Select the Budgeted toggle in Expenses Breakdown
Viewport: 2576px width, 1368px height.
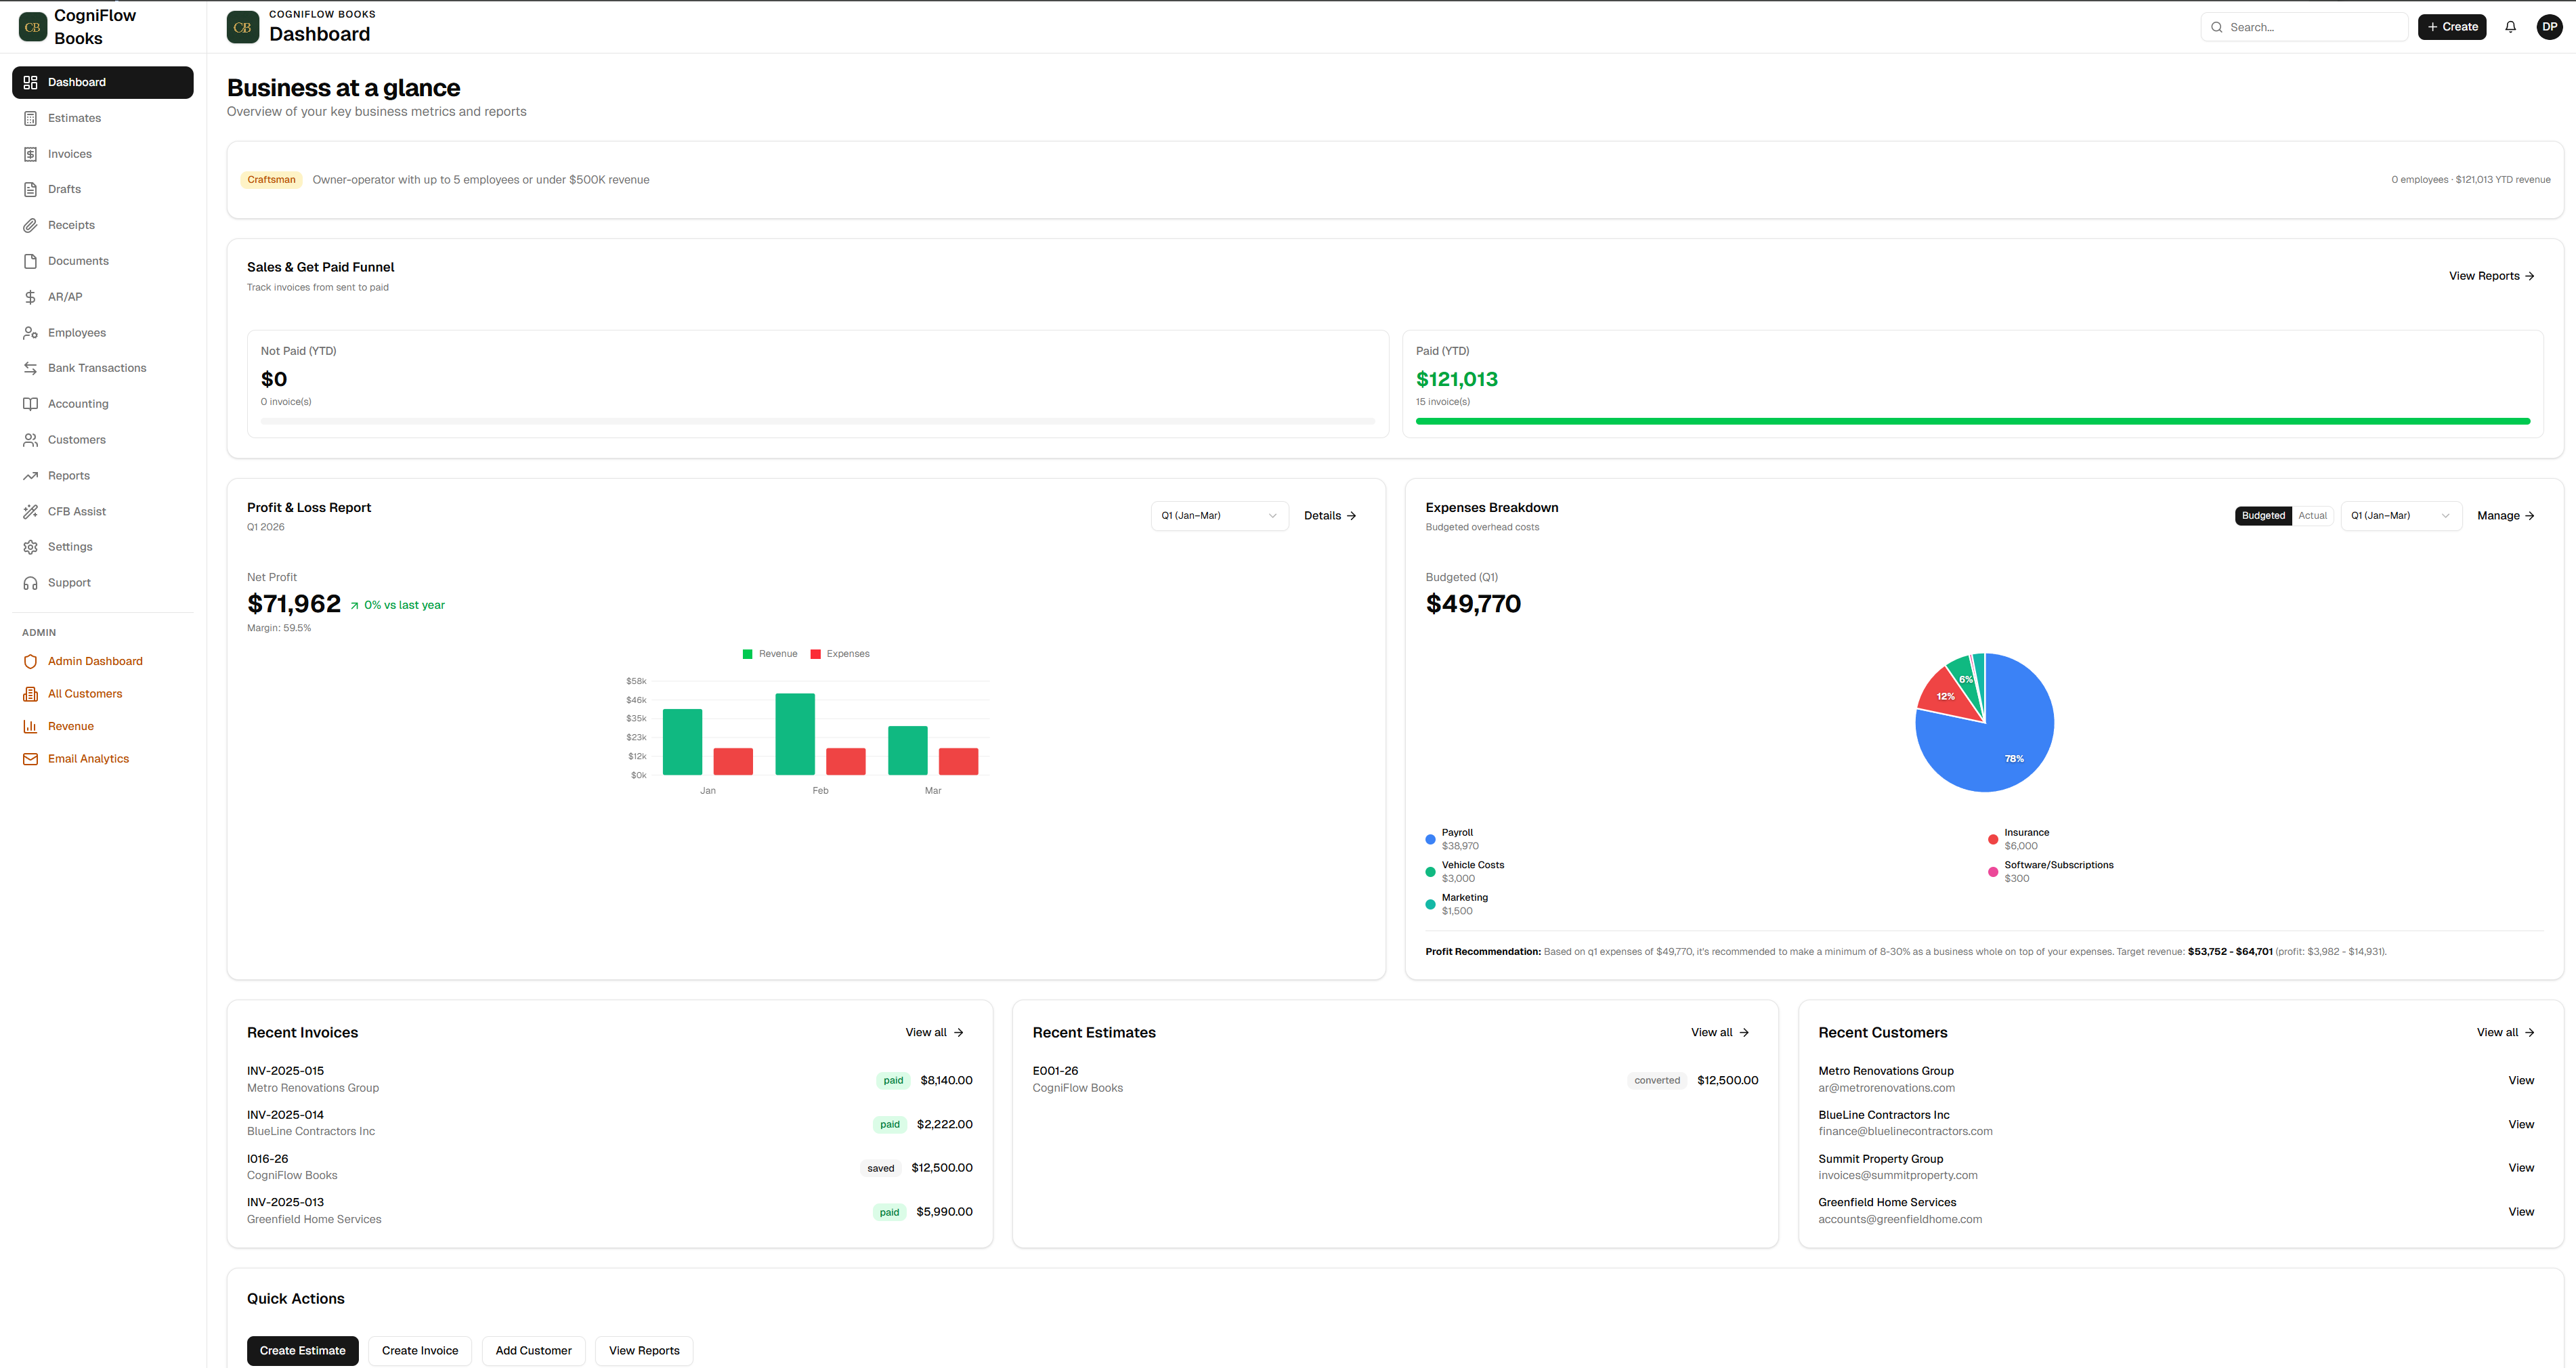(2263, 515)
